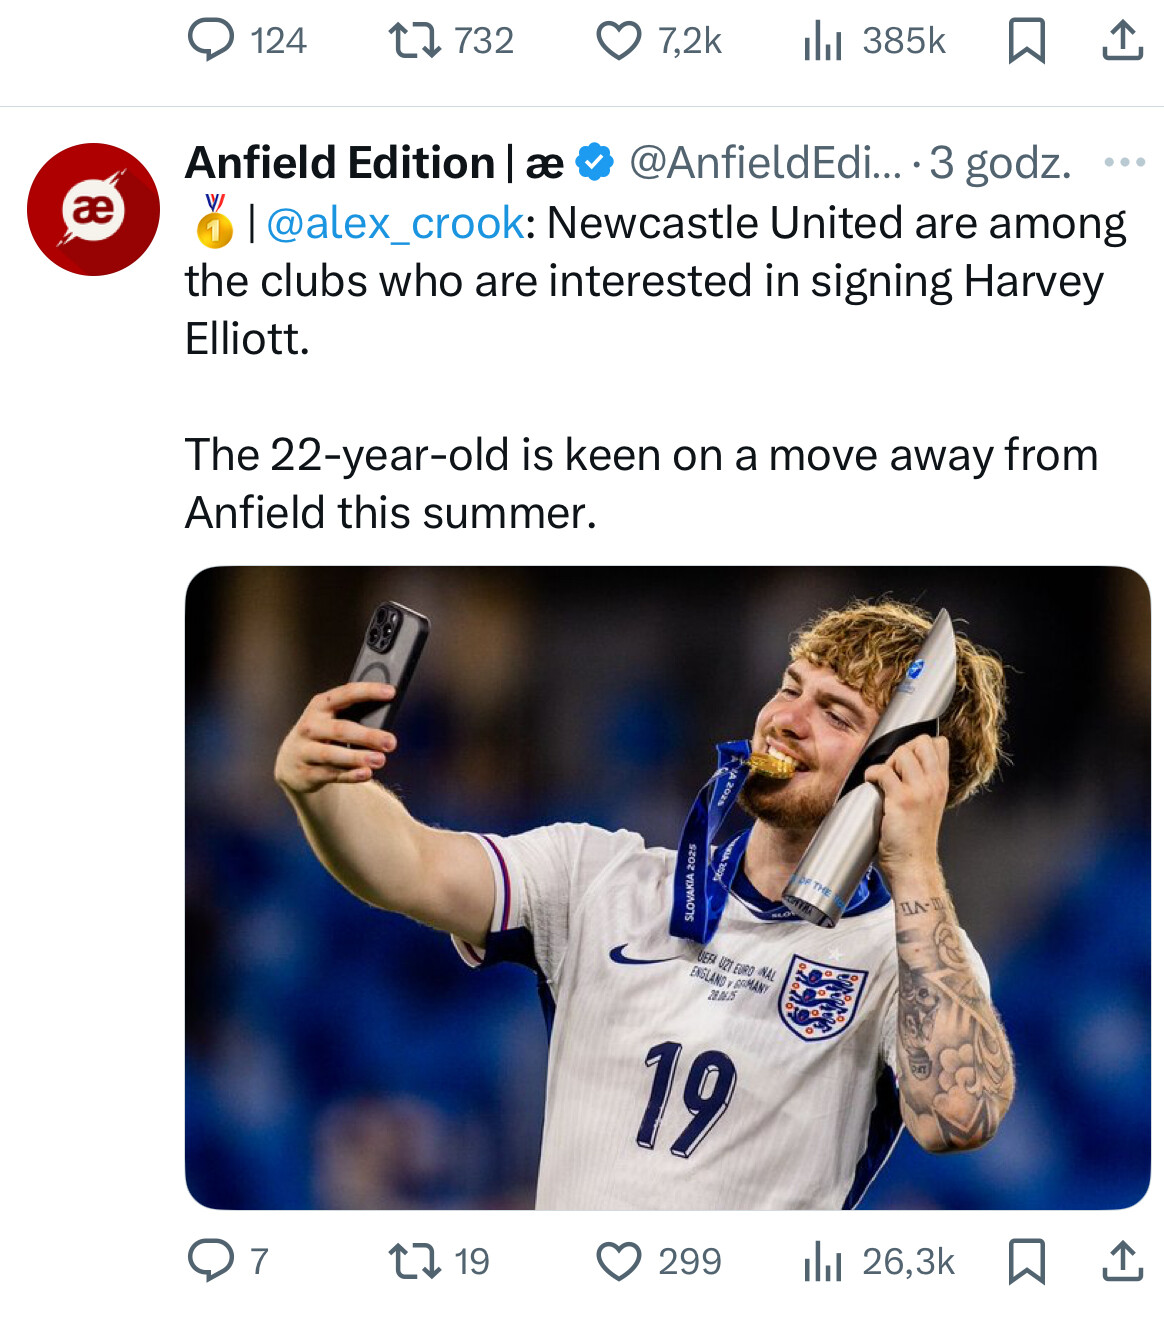This screenshot has height=1318, width=1164.
Task: Repost the Anfield Edition tweet
Action: tap(414, 1261)
